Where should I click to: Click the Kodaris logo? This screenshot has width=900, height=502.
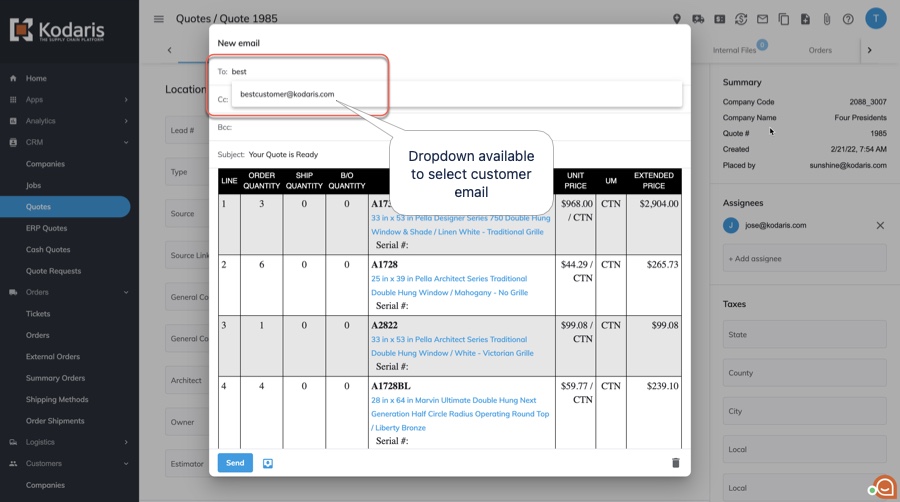[57, 30]
